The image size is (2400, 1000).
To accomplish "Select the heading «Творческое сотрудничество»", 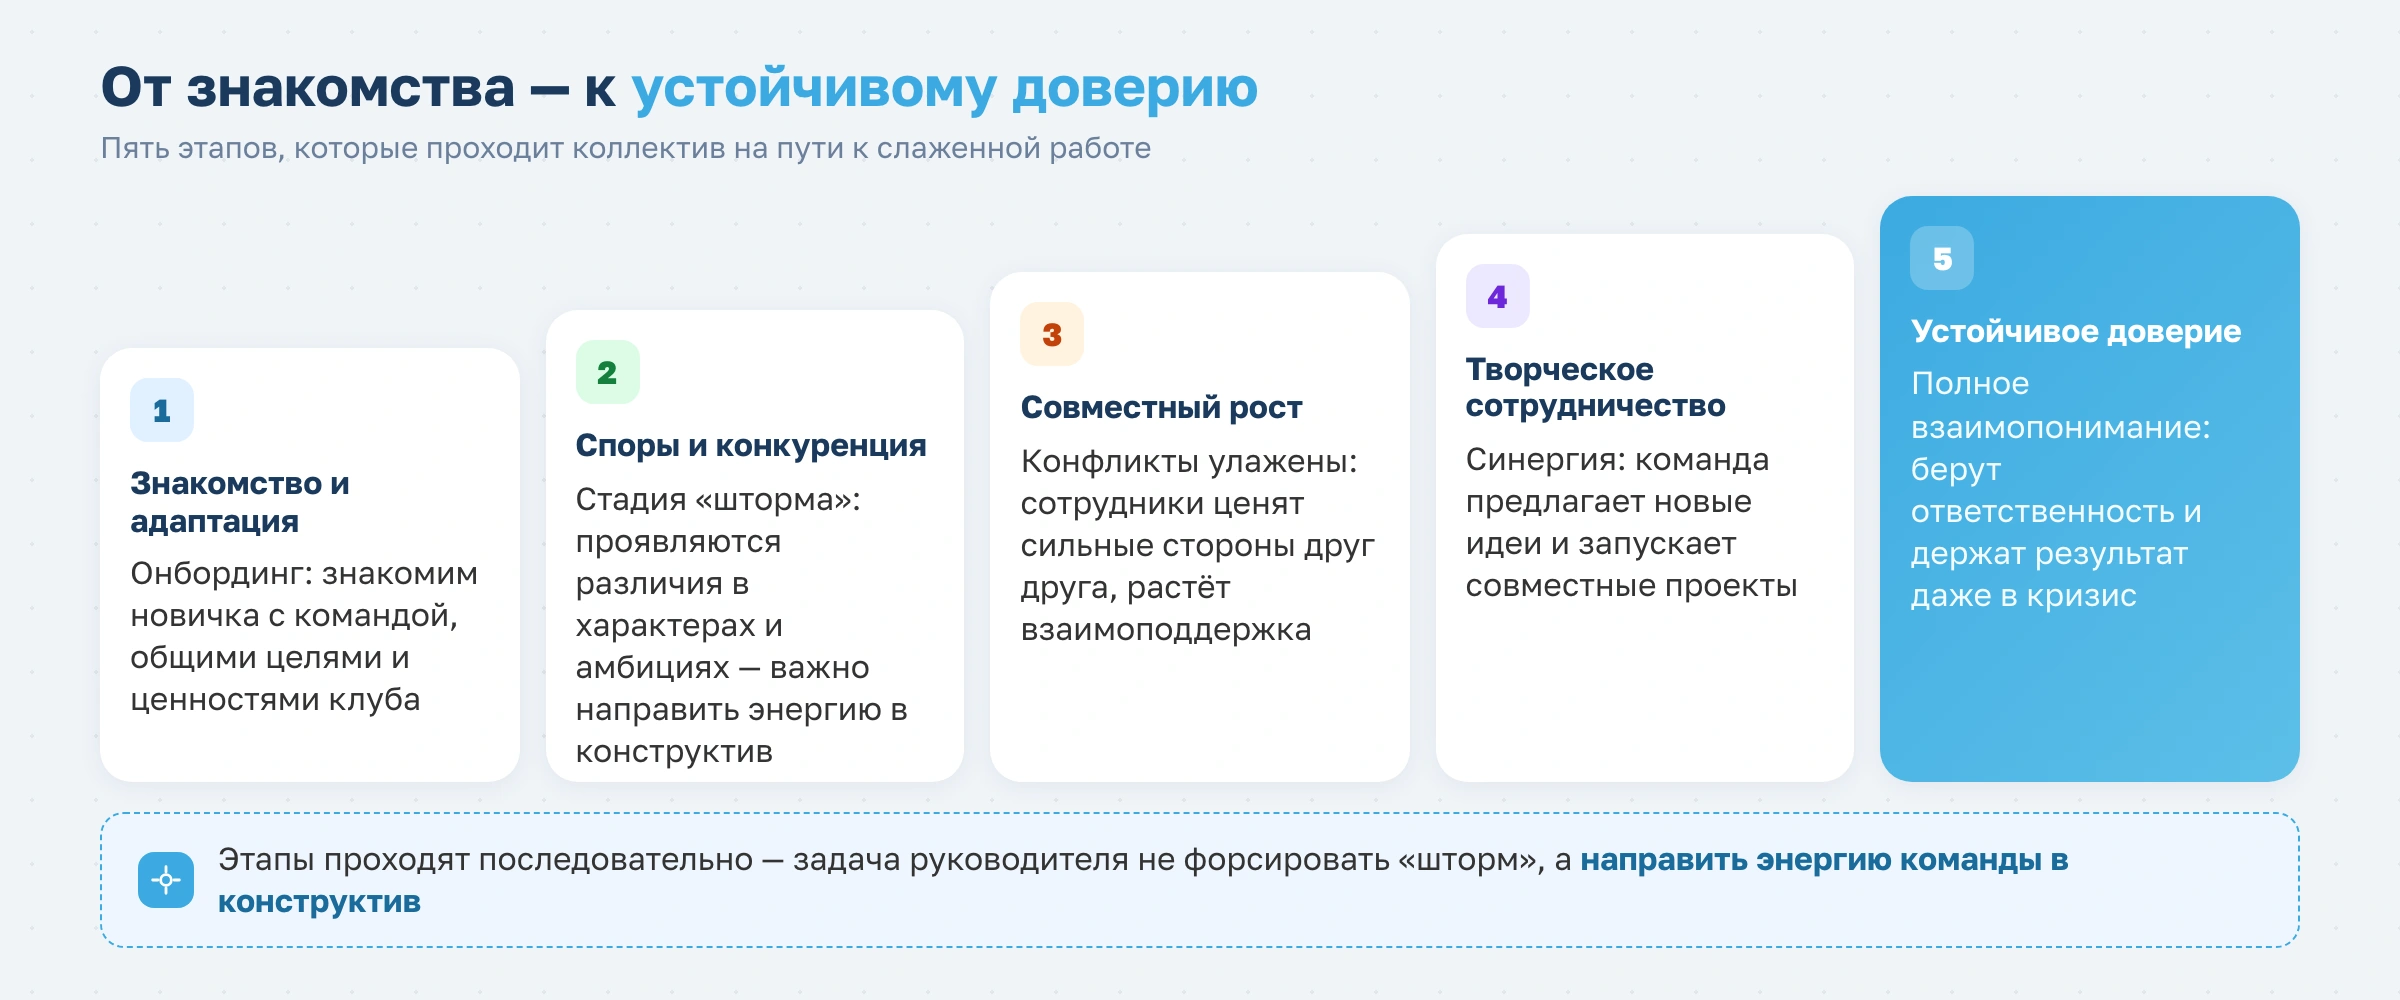I will (x=1595, y=388).
